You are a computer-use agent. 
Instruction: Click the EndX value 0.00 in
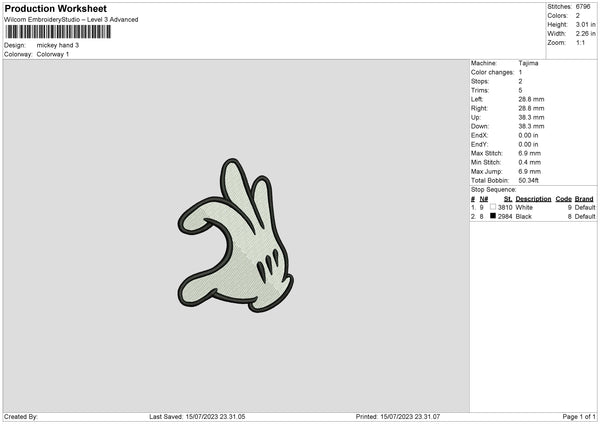[528, 135]
